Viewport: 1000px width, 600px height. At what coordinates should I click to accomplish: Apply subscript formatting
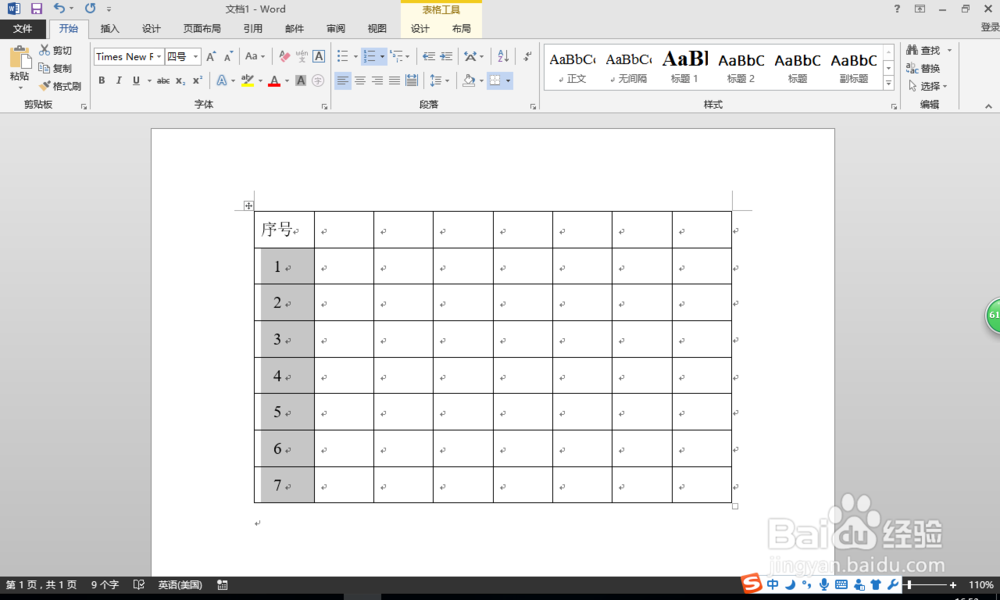pyautogui.click(x=180, y=80)
